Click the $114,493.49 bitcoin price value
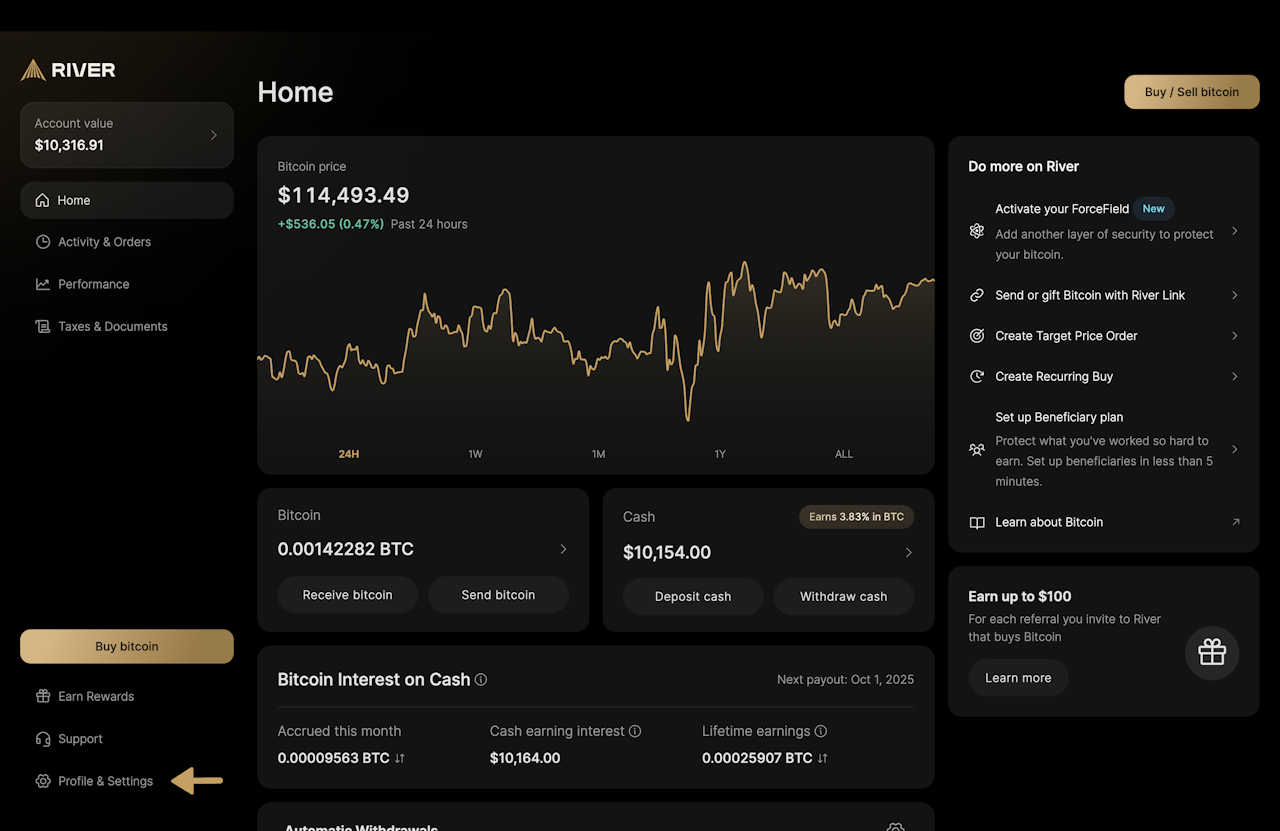Image resolution: width=1280 pixels, height=831 pixels. [343, 195]
